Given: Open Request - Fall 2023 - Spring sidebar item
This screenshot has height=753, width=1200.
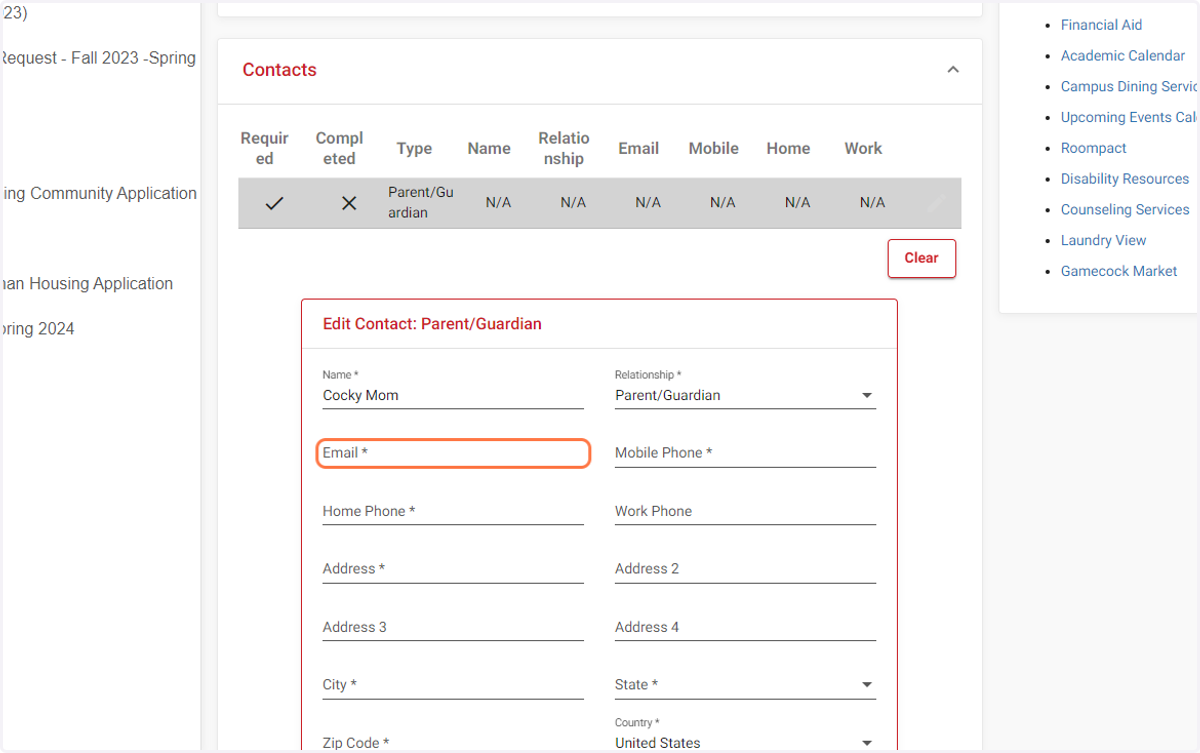Looking at the screenshot, I should tap(98, 58).
